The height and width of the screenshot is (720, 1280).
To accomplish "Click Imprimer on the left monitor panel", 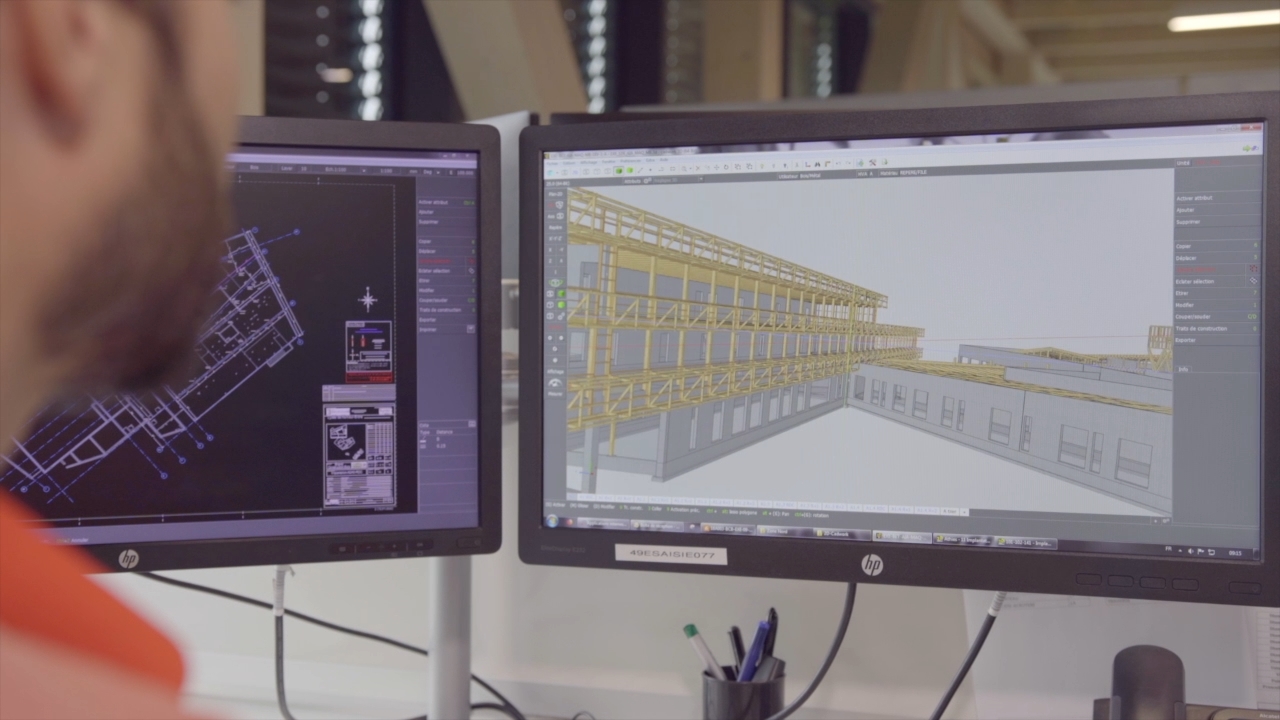I will (429, 328).
